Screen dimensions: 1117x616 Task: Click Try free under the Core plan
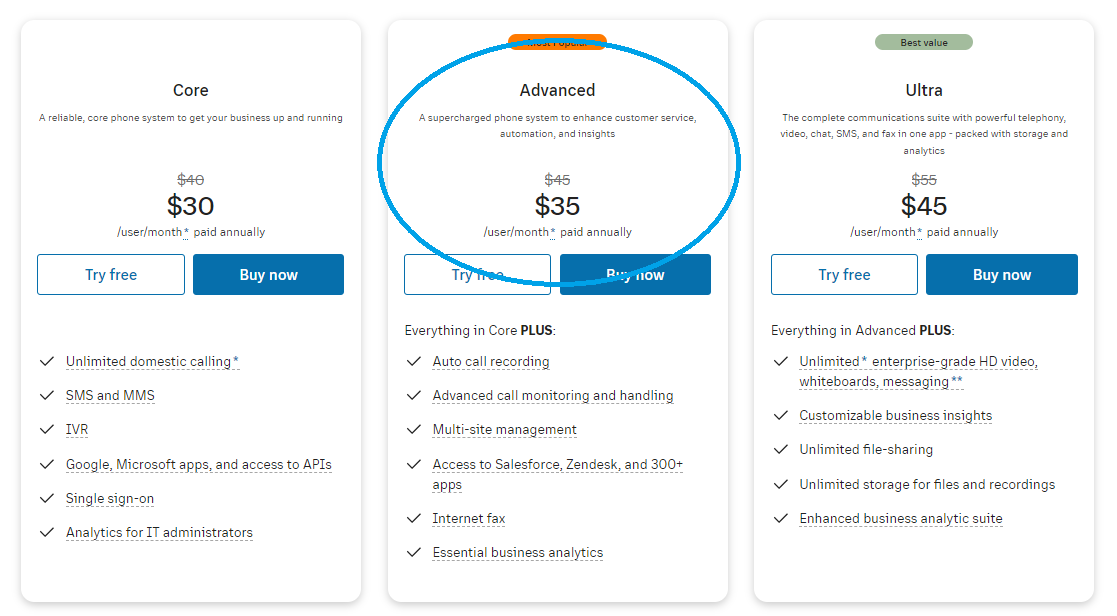coord(111,275)
